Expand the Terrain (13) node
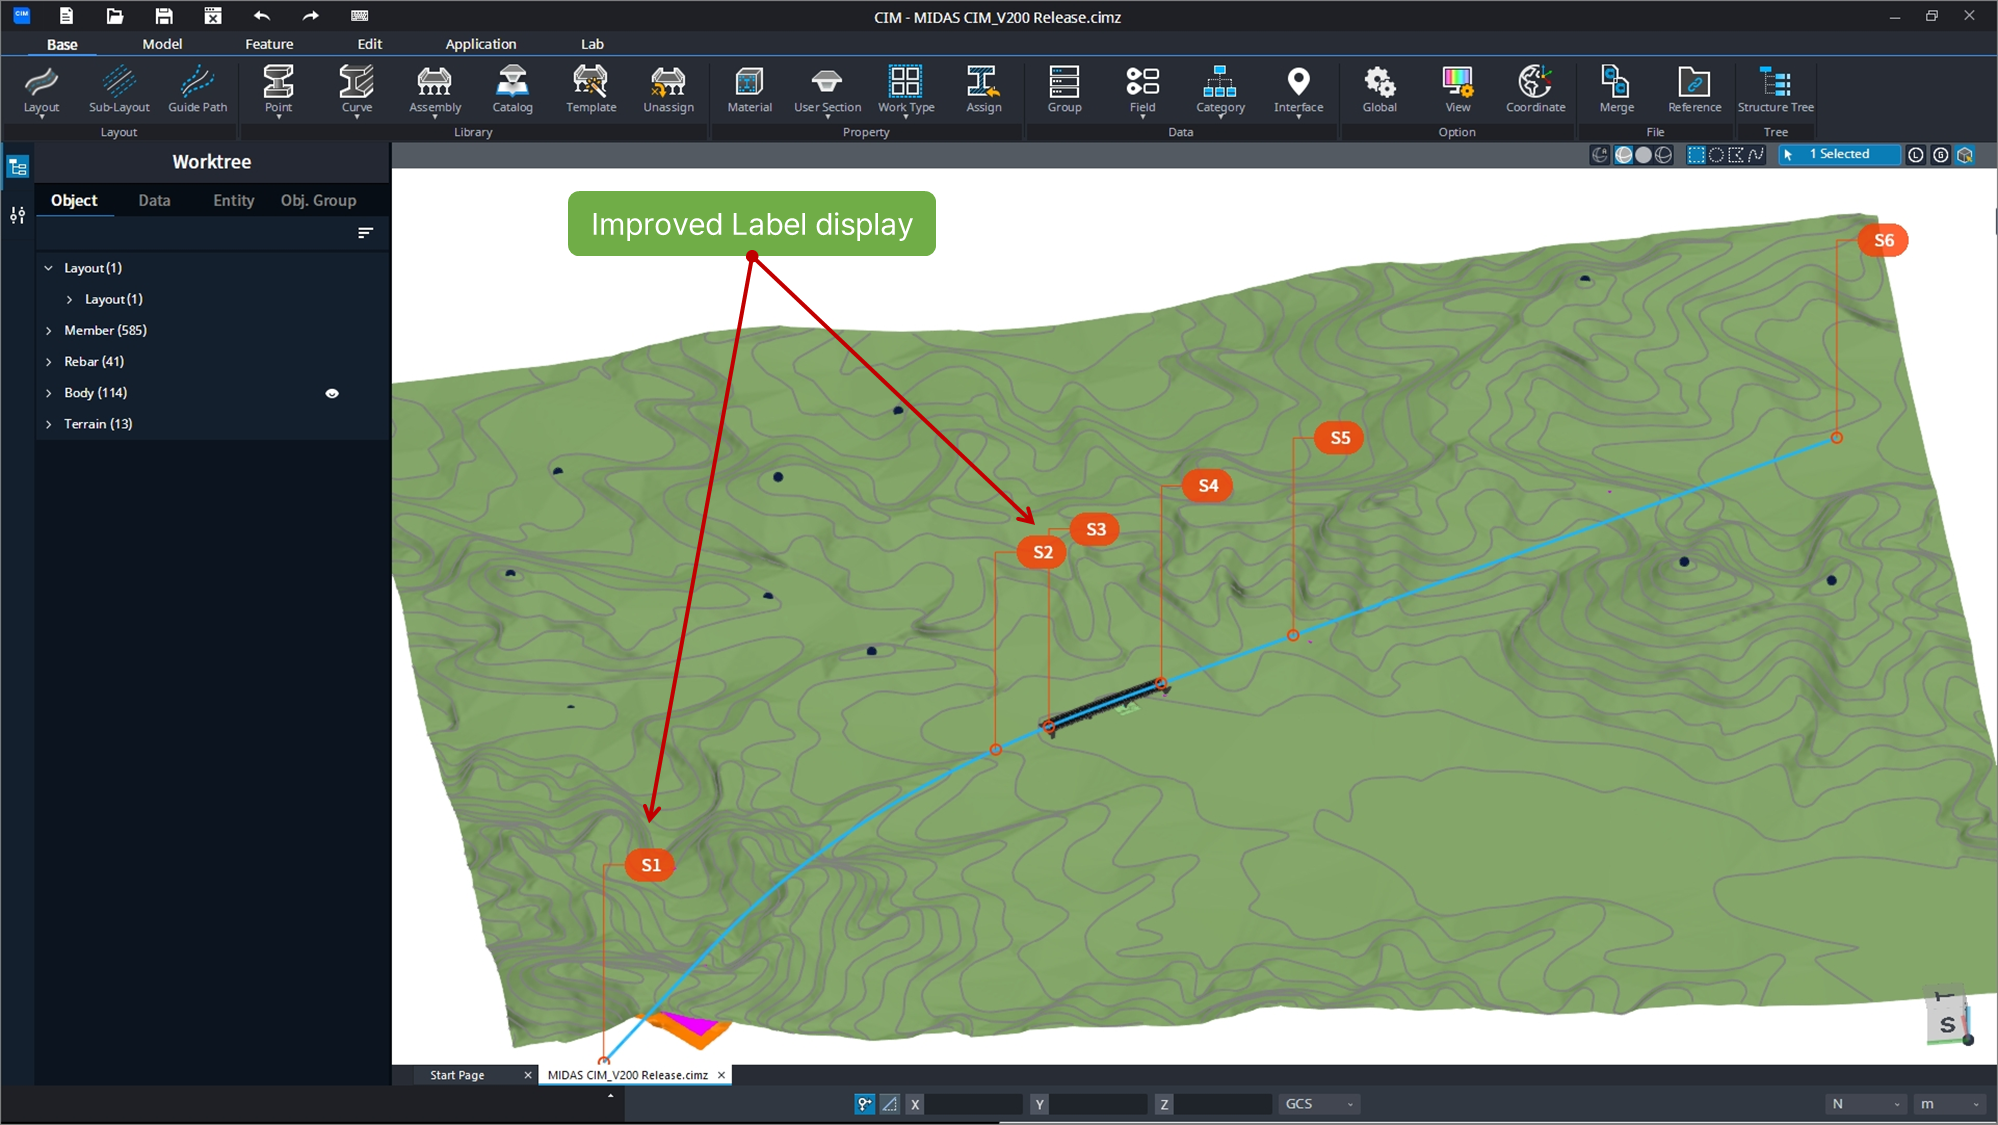1998x1125 pixels. click(48, 424)
